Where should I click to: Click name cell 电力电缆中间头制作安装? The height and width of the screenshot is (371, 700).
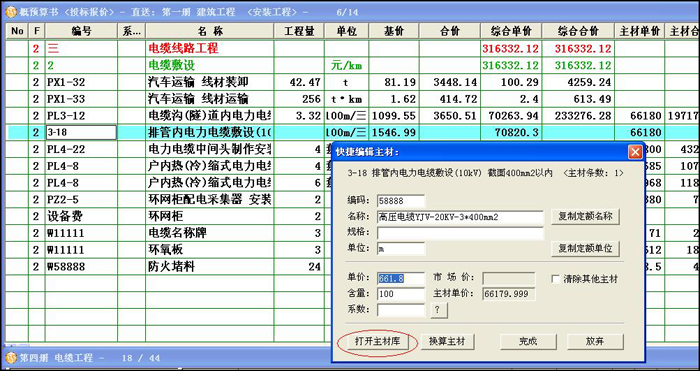(210, 149)
